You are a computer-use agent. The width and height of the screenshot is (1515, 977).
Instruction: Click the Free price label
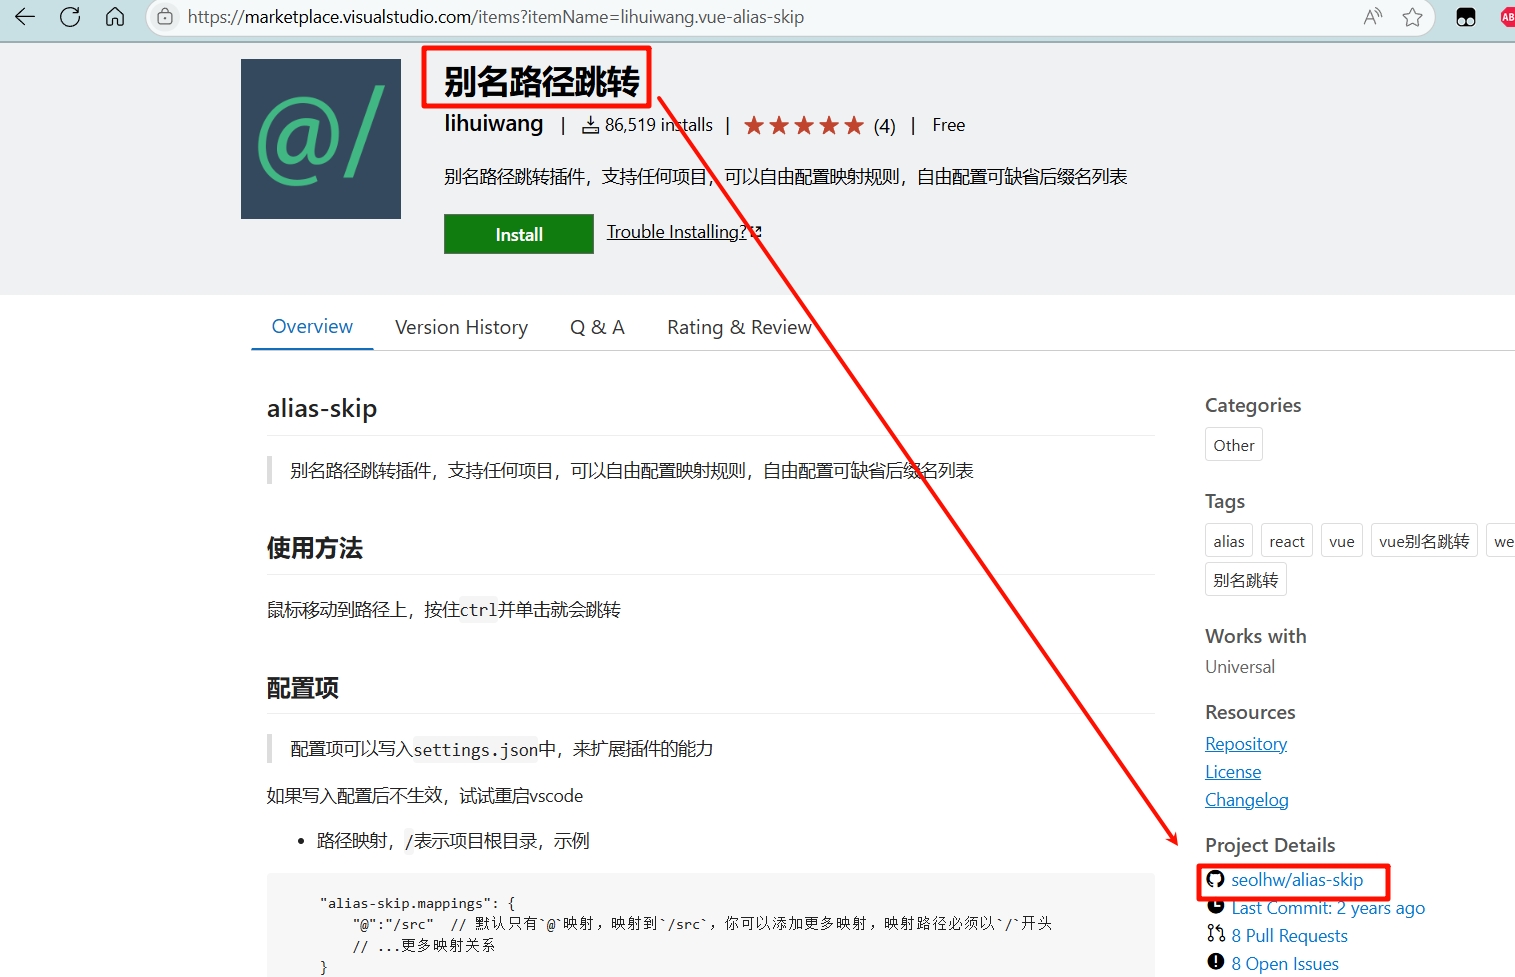pos(949,125)
